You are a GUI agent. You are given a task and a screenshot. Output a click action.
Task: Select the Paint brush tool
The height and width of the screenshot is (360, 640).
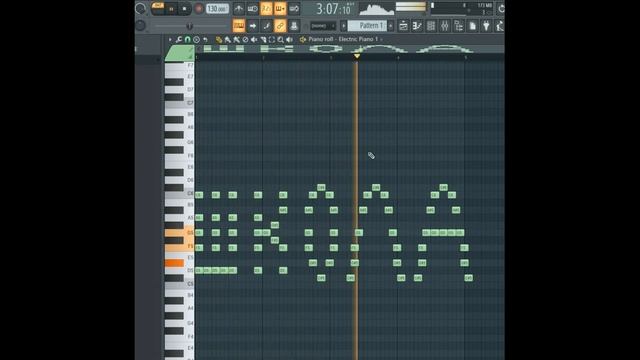click(x=228, y=40)
